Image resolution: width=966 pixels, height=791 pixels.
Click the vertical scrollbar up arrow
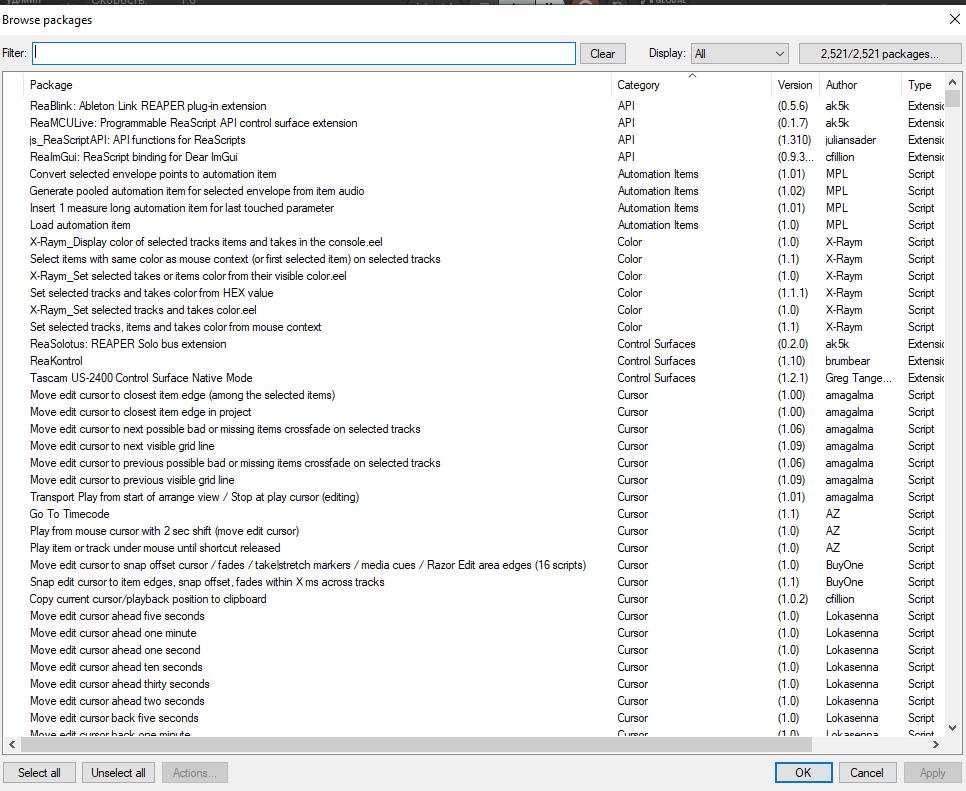pos(952,82)
